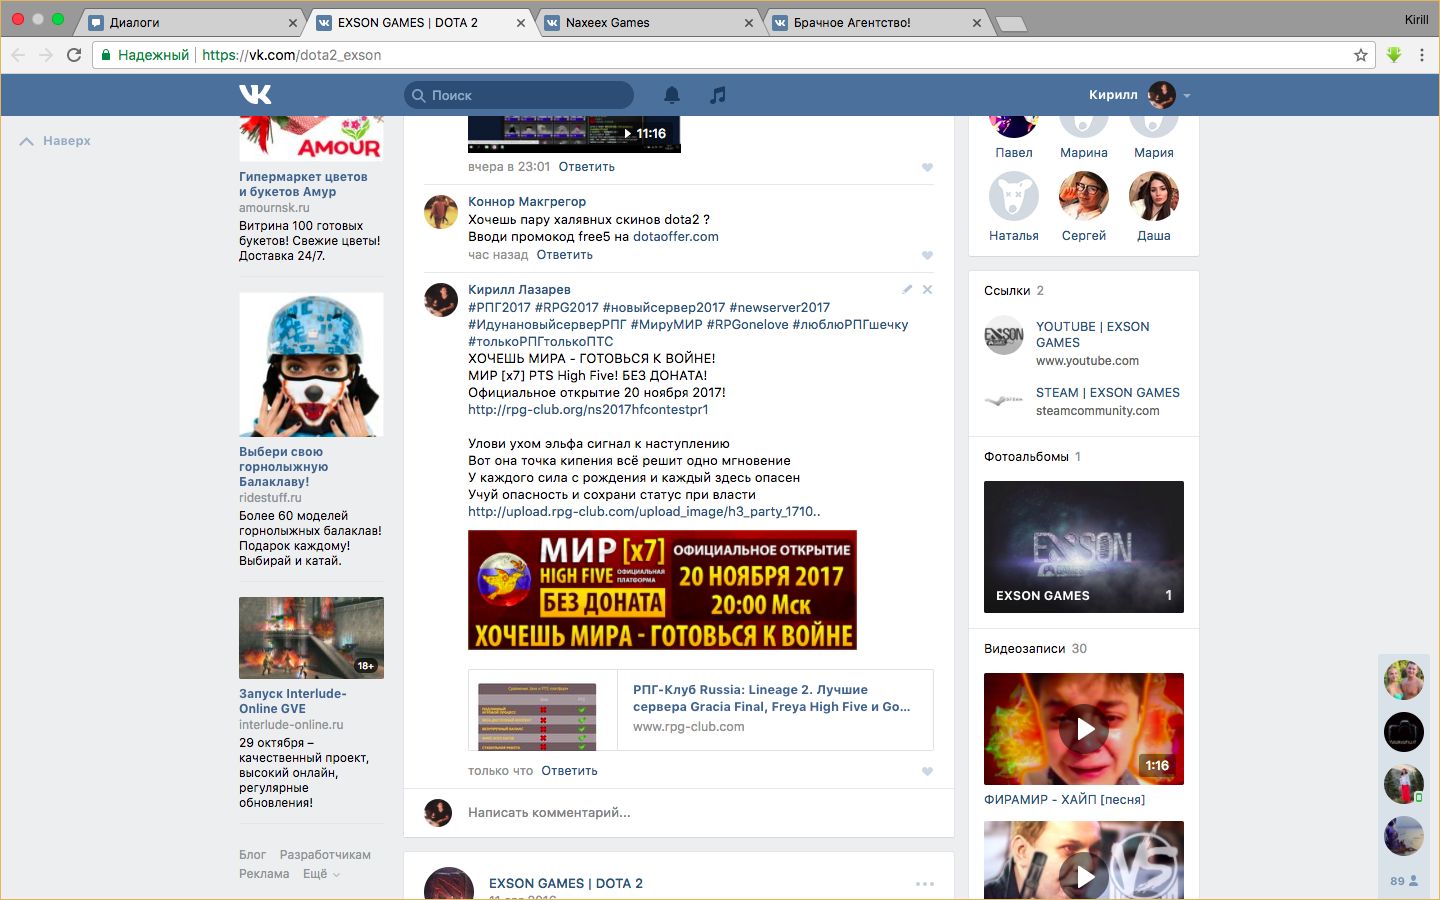Viewport: 1440px width, 900px height.
Task: Close the EXSON GAMES | DOTA 2 tab
Action: point(521,22)
